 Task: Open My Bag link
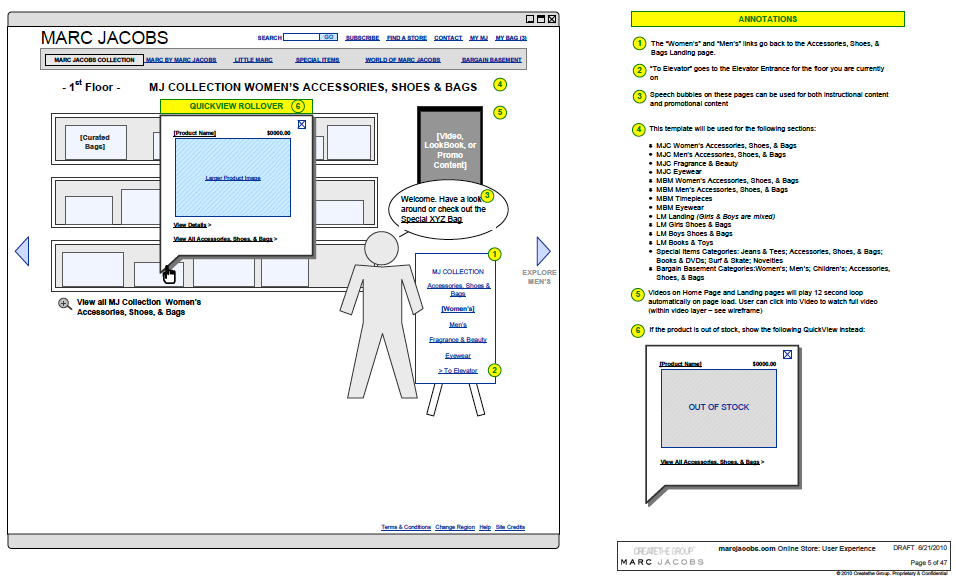coord(511,38)
